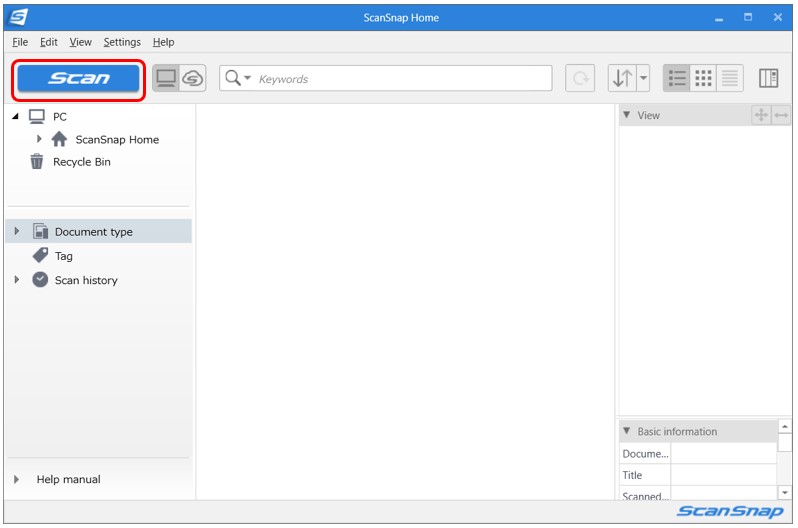The height and width of the screenshot is (528, 798).
Task: Click the Document type icon
Action: (x=41, y=231)
